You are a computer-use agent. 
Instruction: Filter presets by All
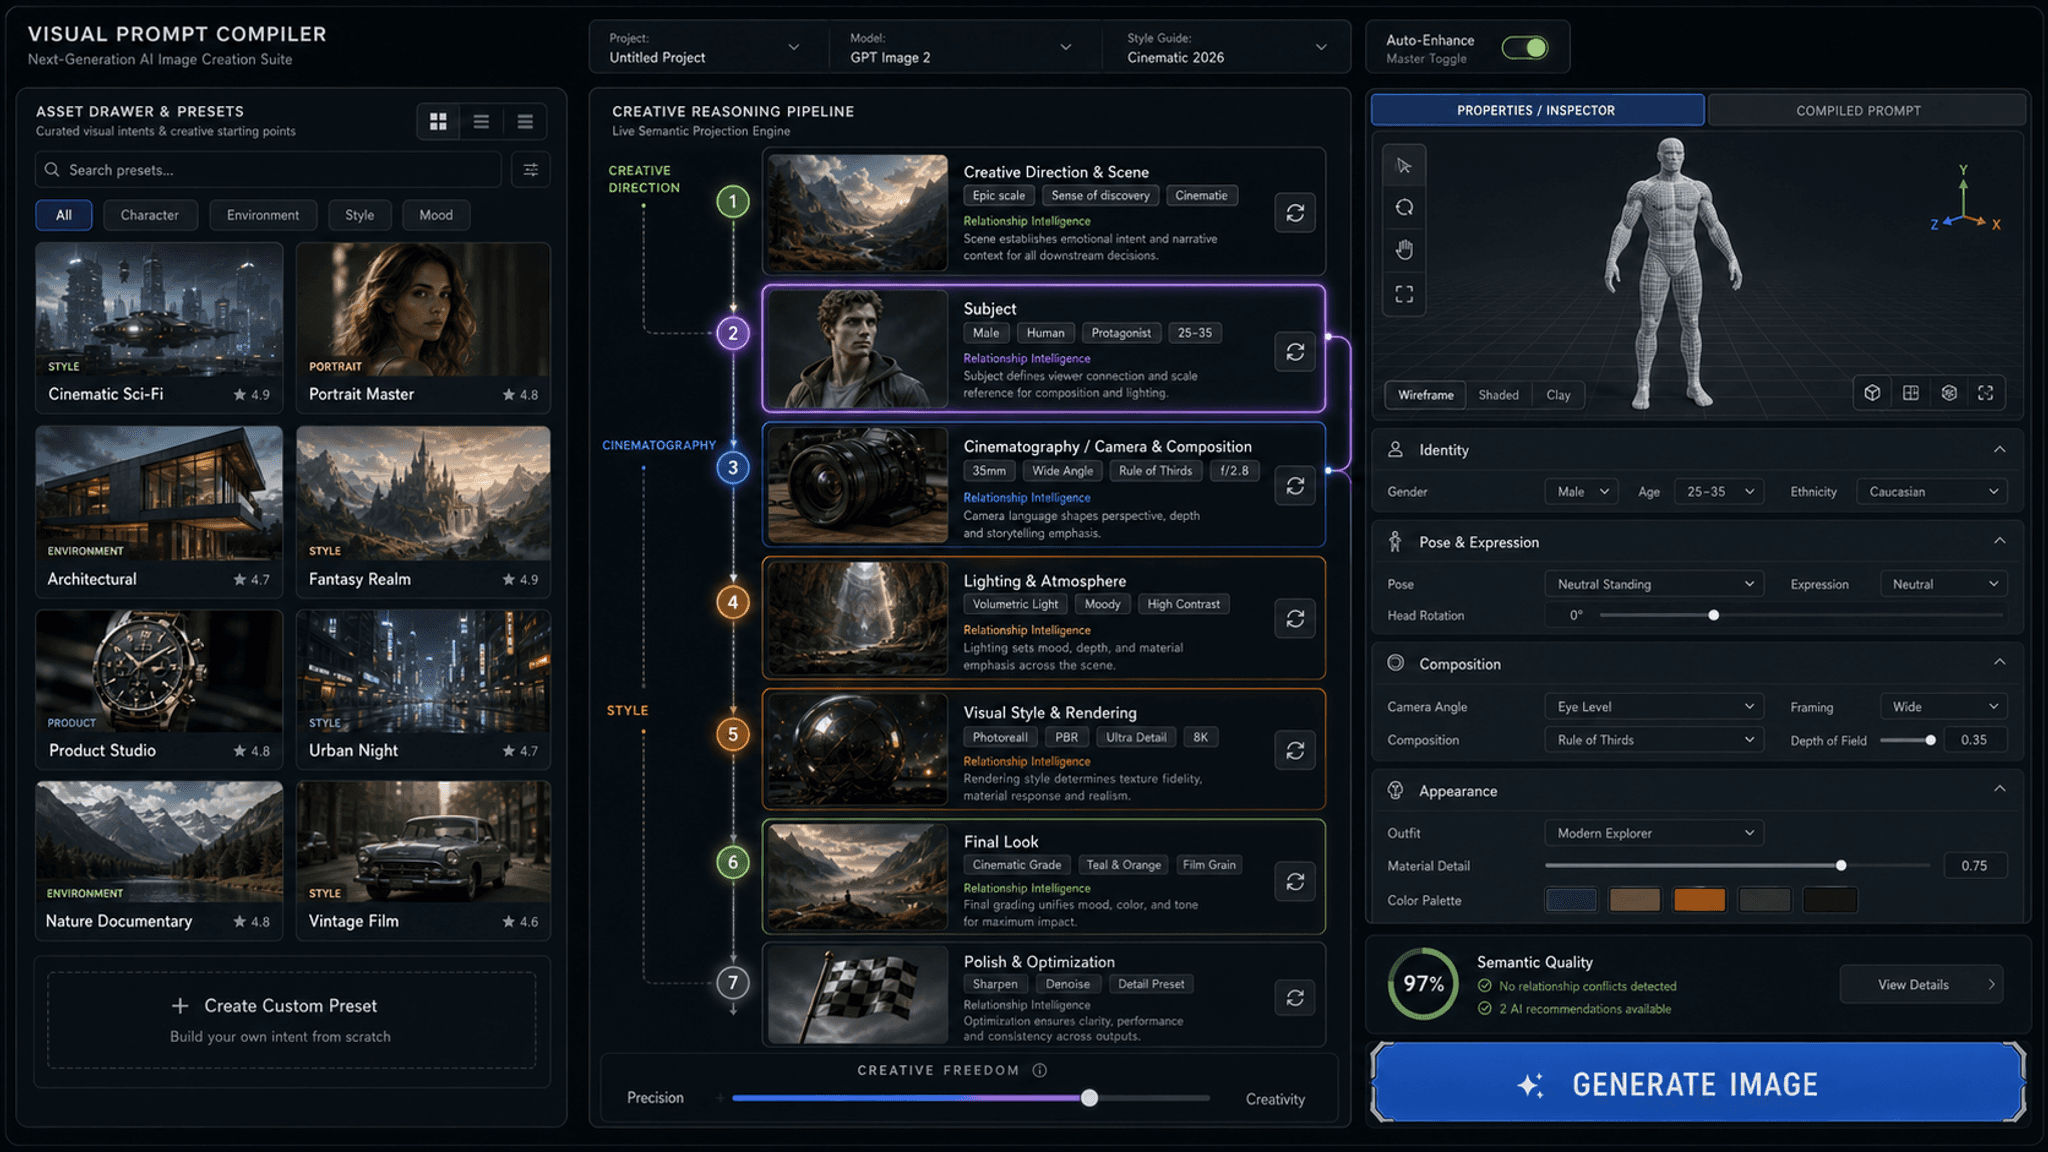64,215
